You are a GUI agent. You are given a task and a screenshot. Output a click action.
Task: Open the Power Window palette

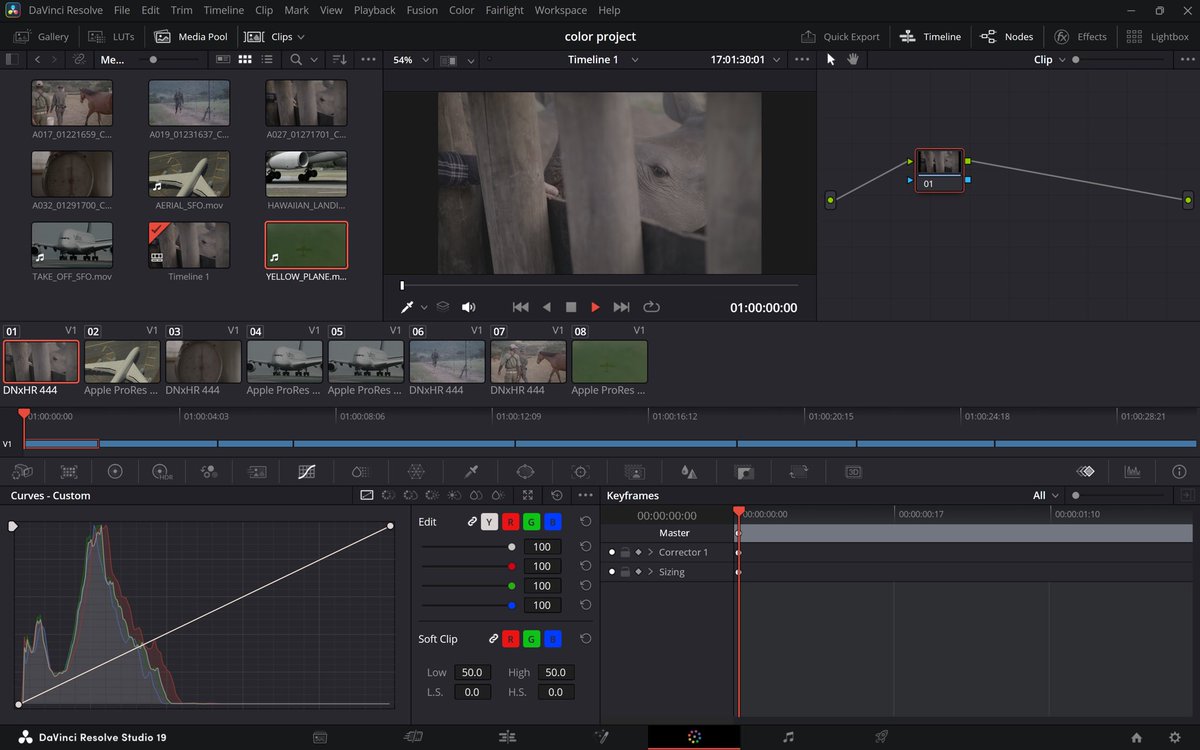tap(525, 471)
